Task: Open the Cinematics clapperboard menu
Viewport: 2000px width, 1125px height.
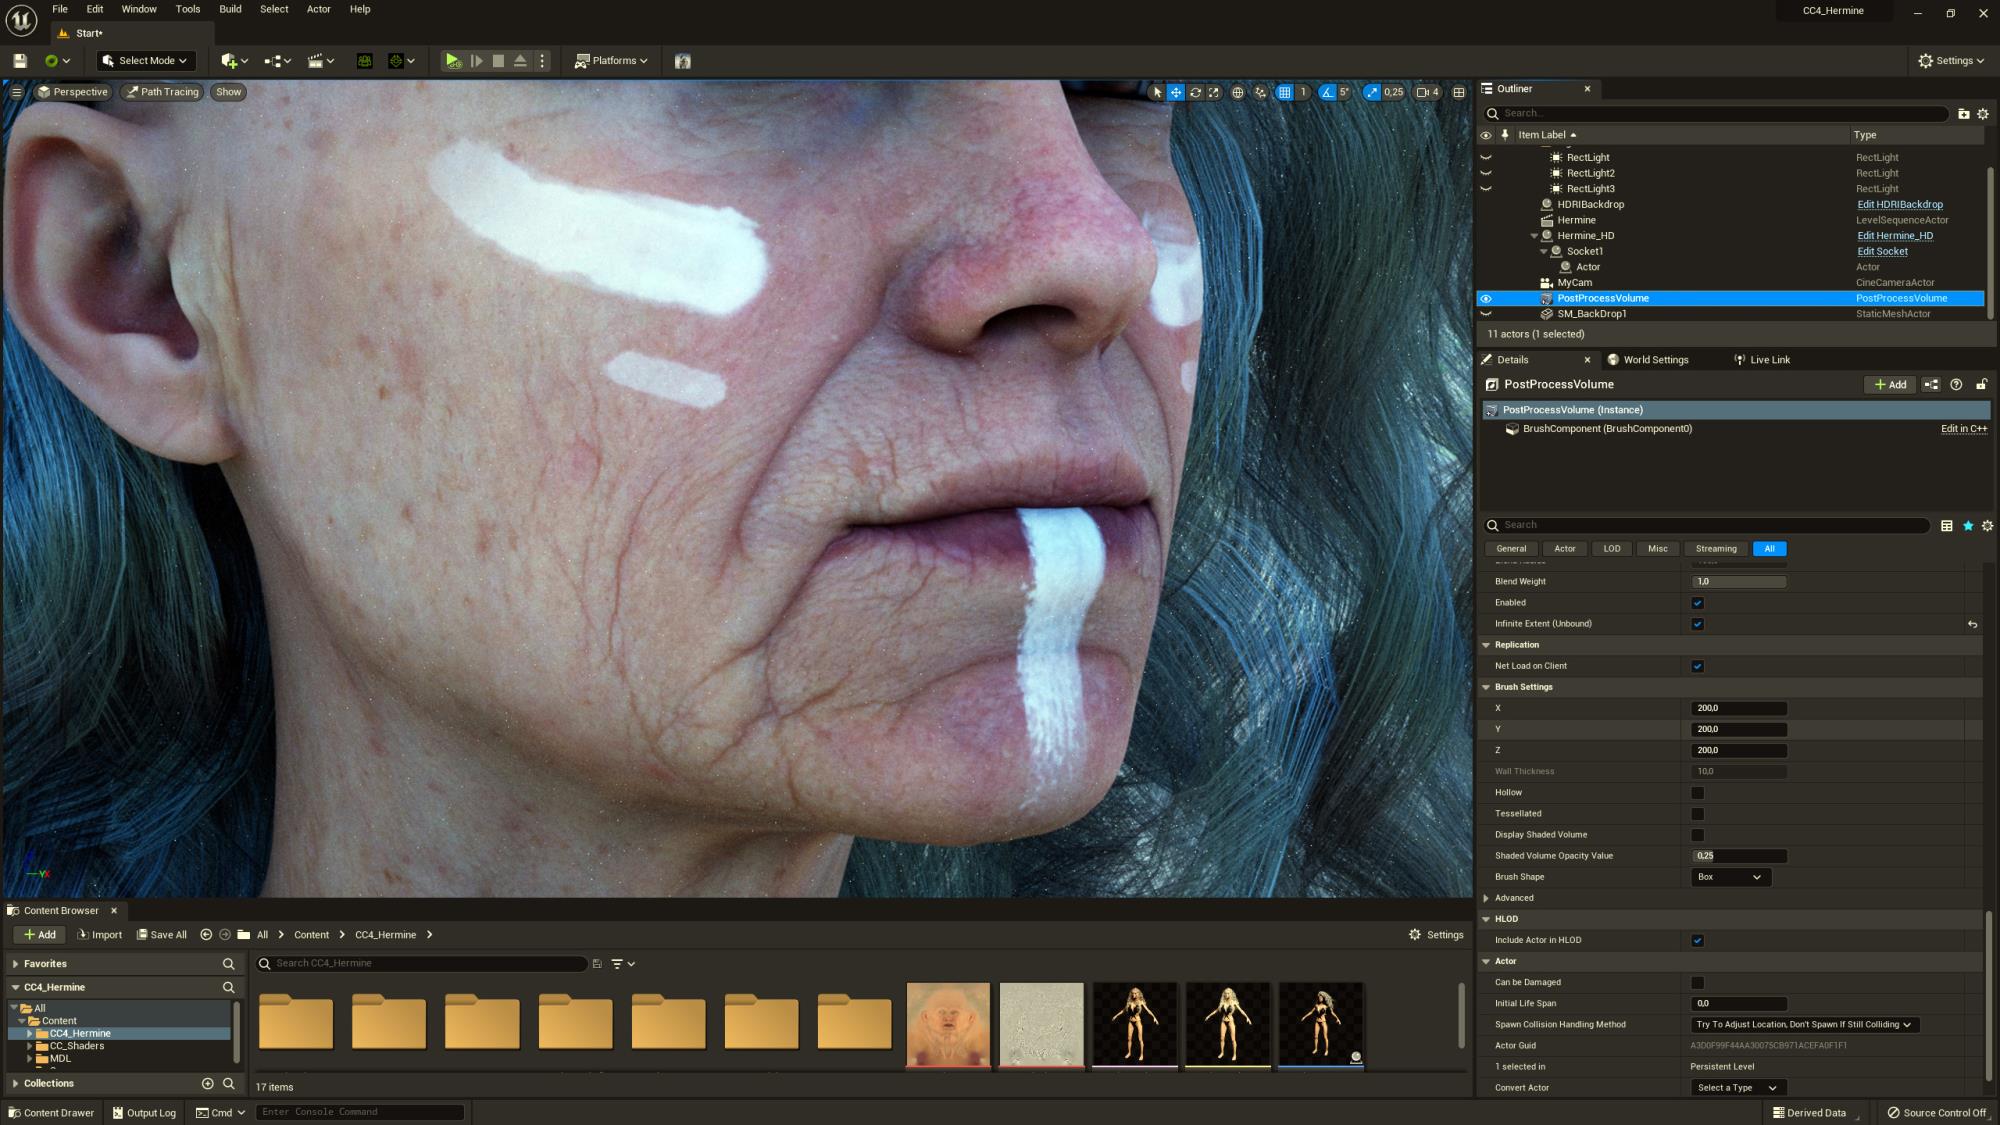Action: pyautogui.click(x=320, y=61)
